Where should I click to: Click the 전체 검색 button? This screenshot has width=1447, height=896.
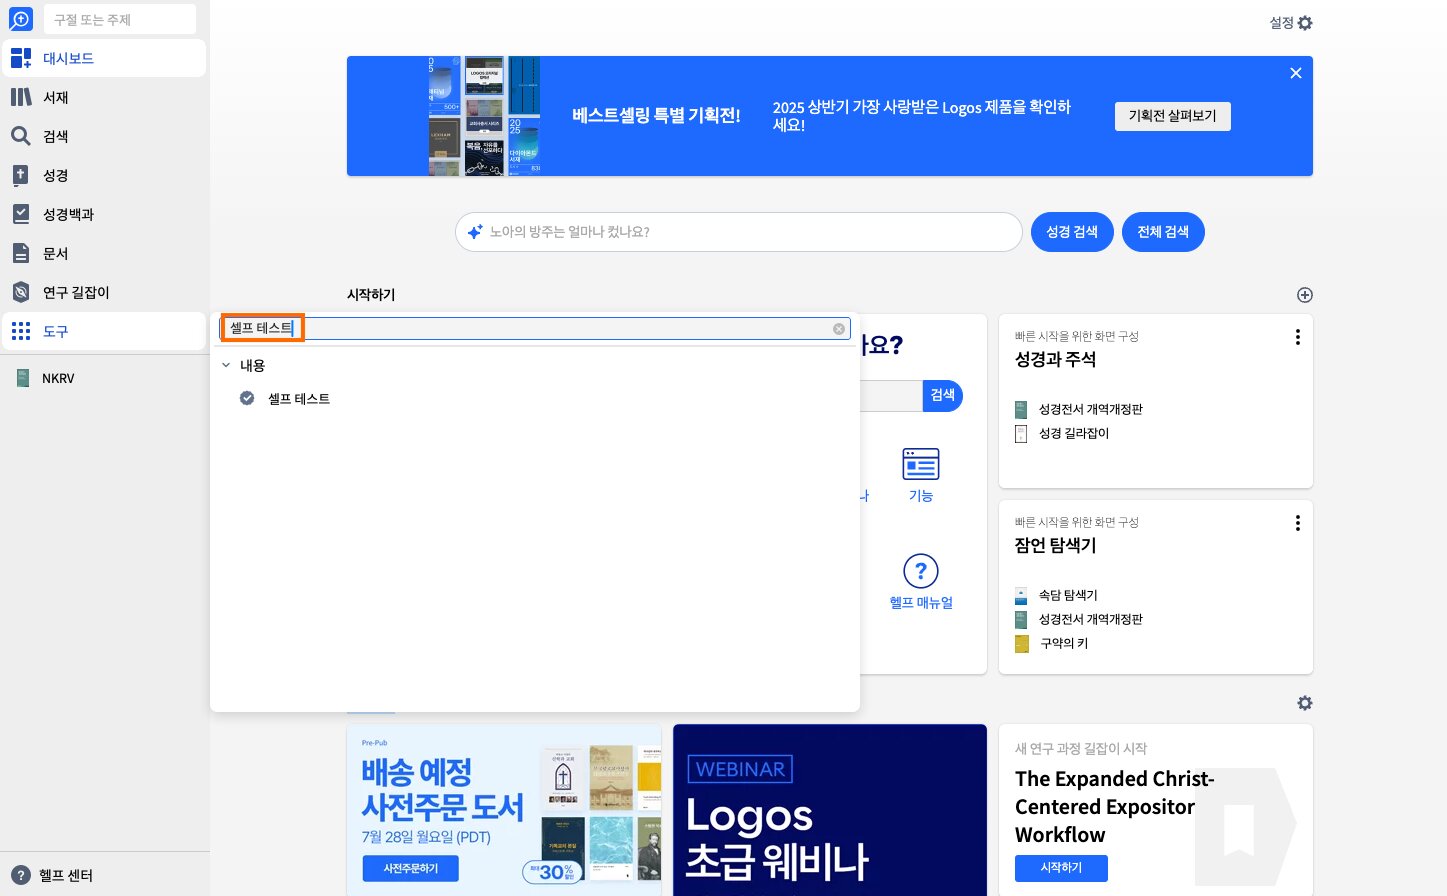[1163, 232]
